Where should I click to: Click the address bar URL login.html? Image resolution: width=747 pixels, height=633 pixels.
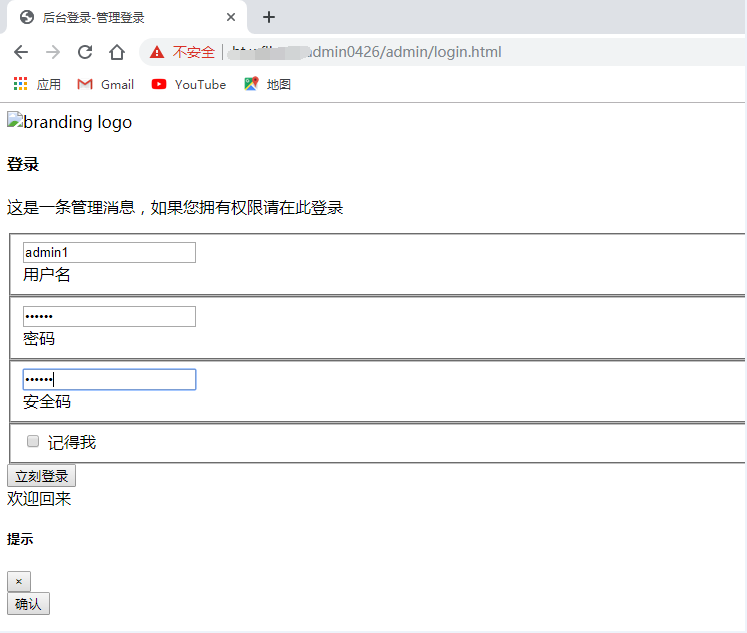pyautogui.click(x=364, y=52)
